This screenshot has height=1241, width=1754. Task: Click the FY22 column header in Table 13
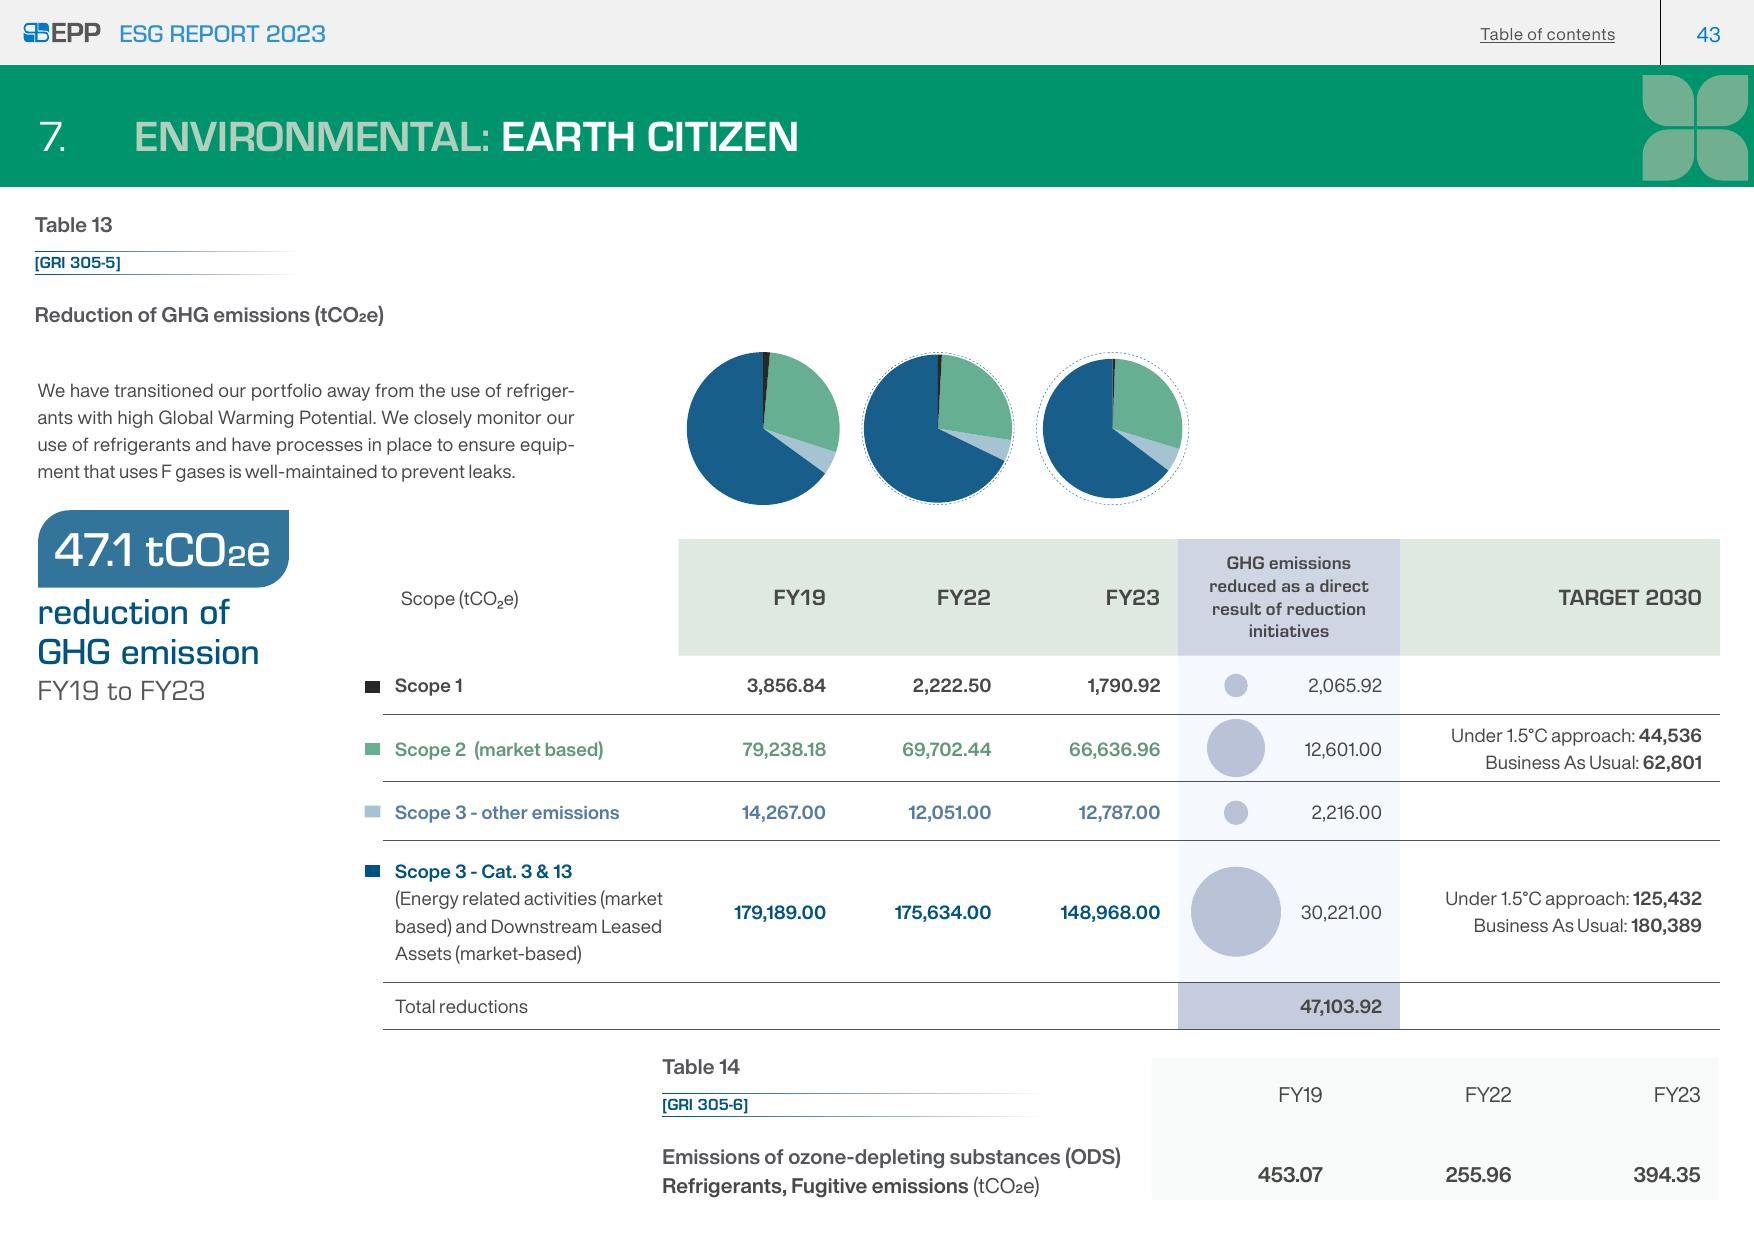click(x=963, y=598)
